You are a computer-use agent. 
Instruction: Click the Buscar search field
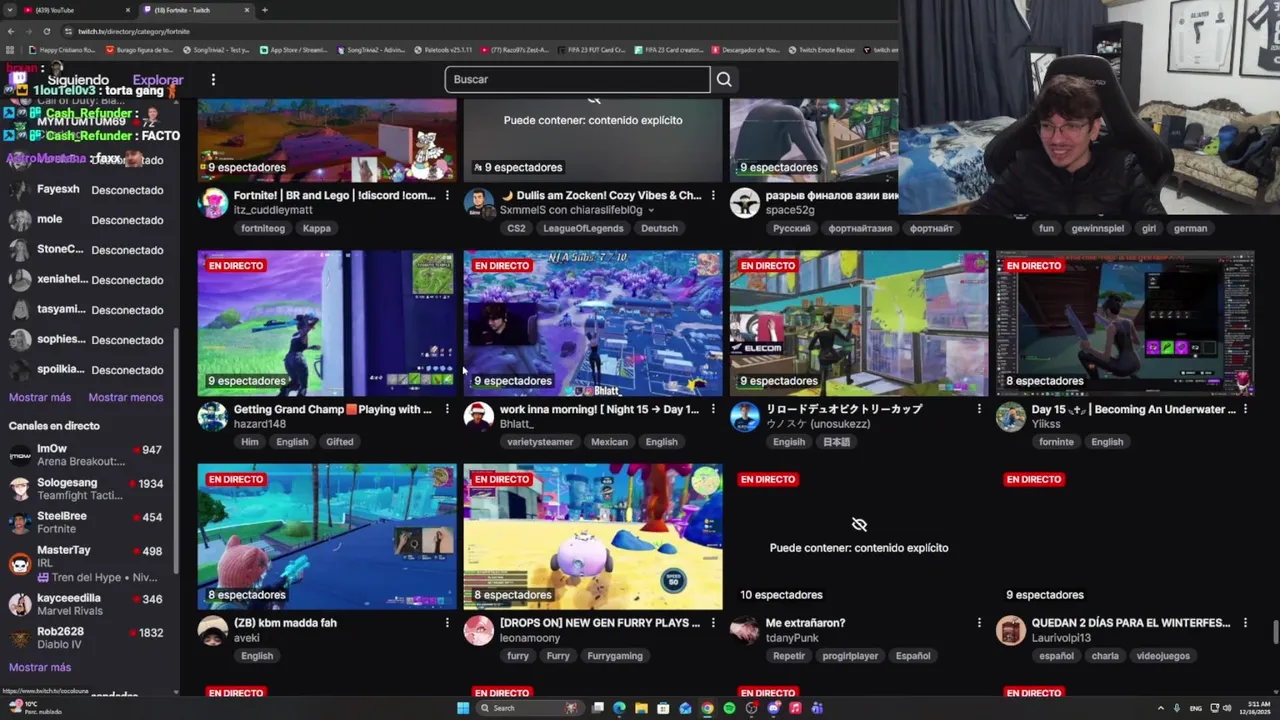coord(577,79)
